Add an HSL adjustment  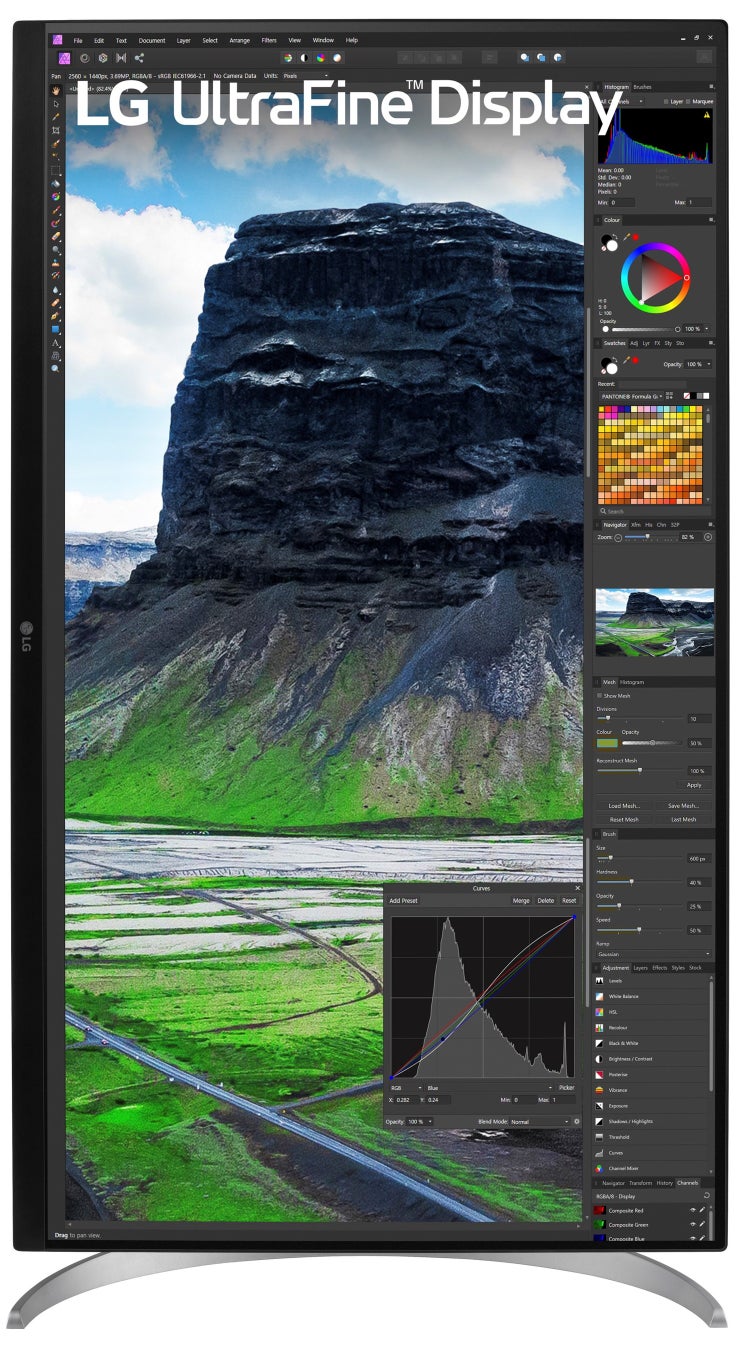(x=653, y=1012)
